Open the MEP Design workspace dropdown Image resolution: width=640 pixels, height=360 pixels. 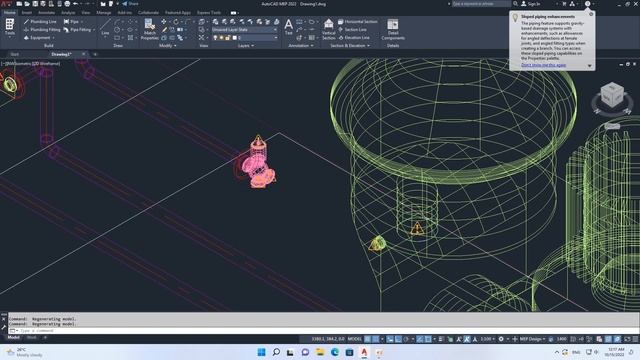532,339
